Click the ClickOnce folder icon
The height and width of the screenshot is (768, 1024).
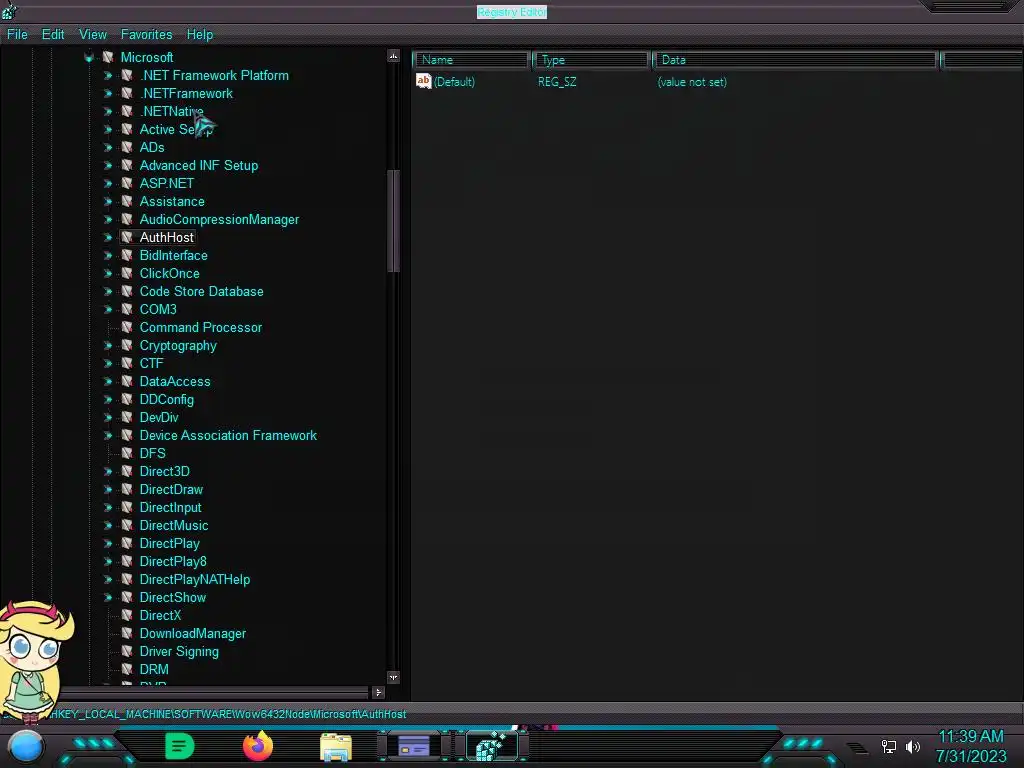click(127, 273)
